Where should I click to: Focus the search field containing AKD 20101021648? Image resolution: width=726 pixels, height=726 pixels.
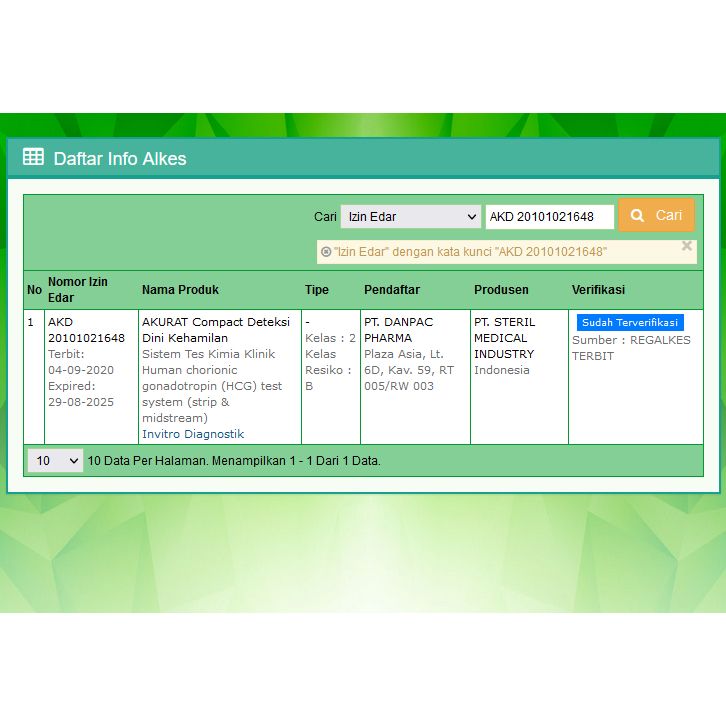(x=550, y=216)
